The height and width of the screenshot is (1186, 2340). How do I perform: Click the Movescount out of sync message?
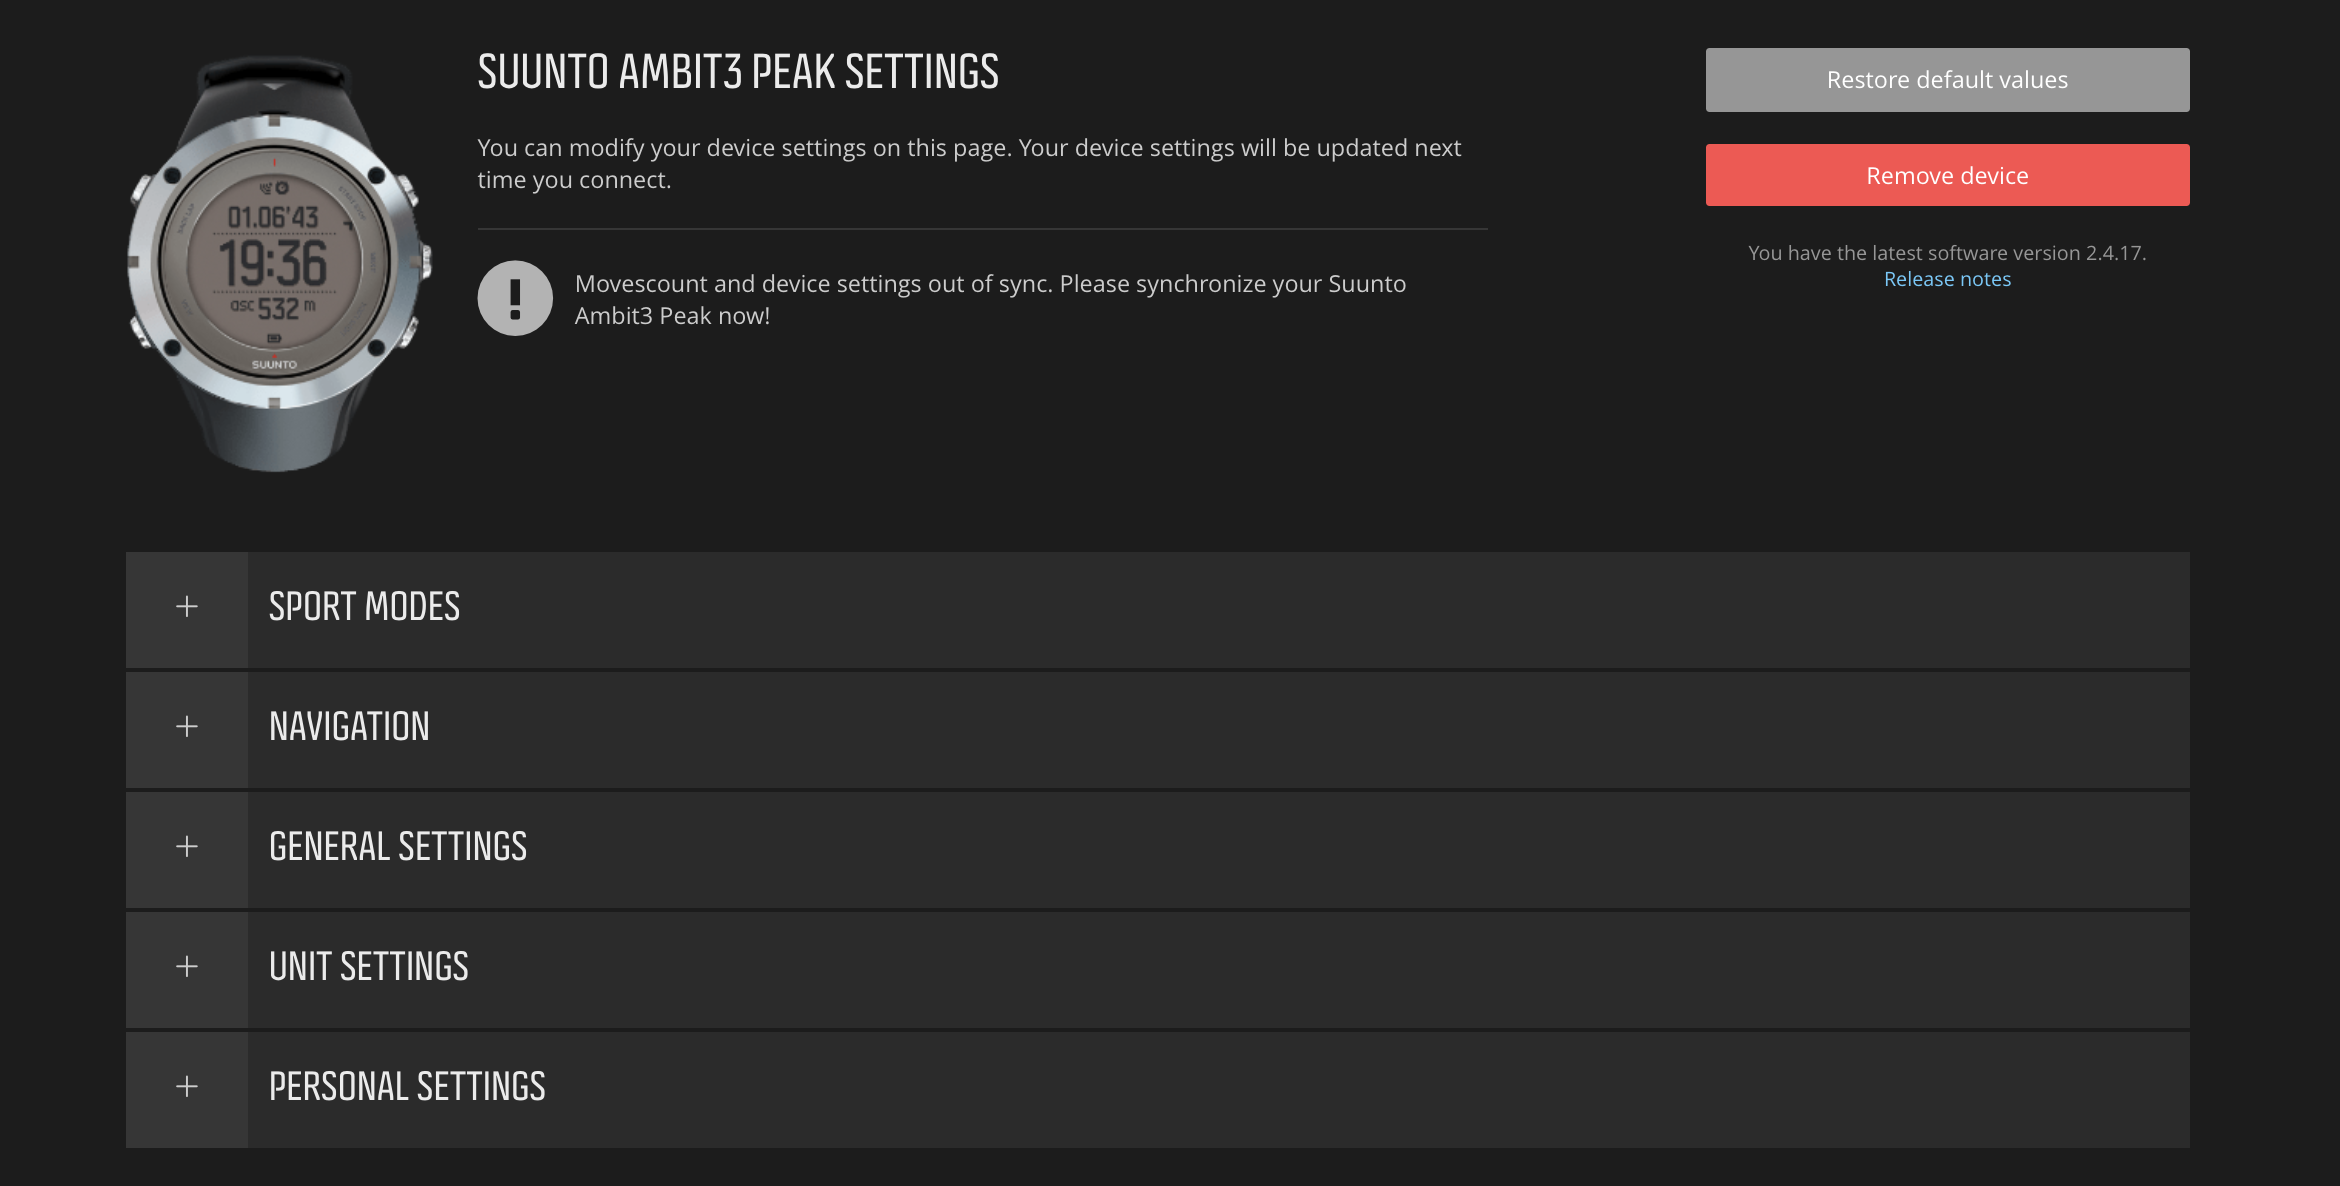tap(990, 299)
